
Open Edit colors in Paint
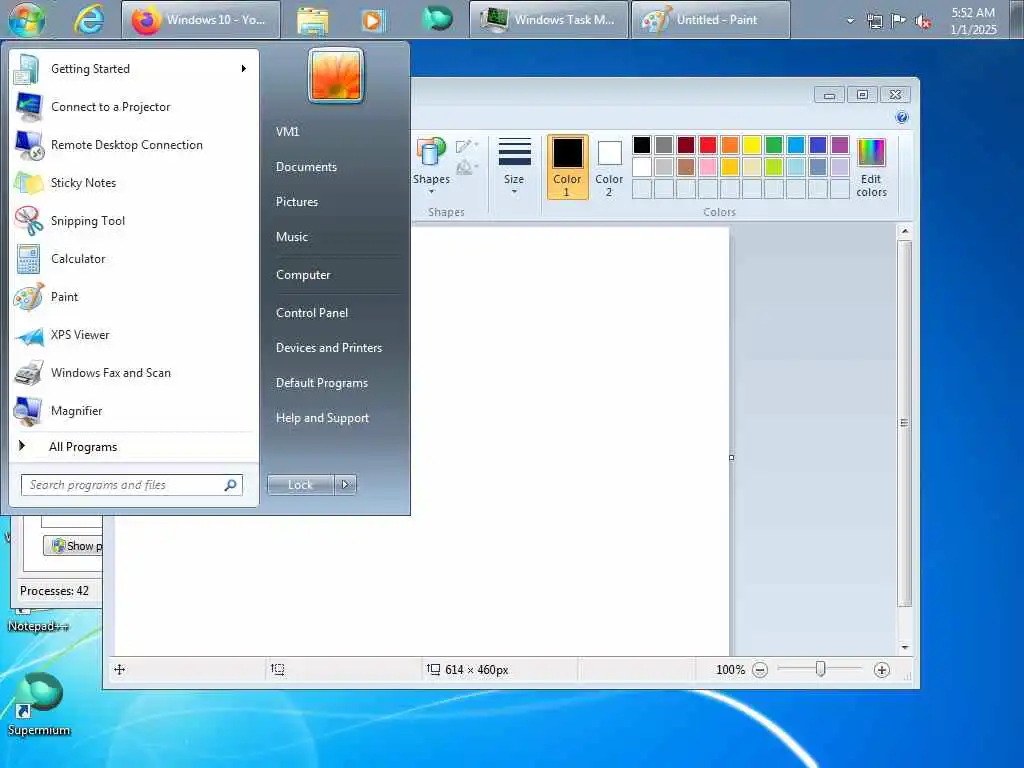coord(871,167)
